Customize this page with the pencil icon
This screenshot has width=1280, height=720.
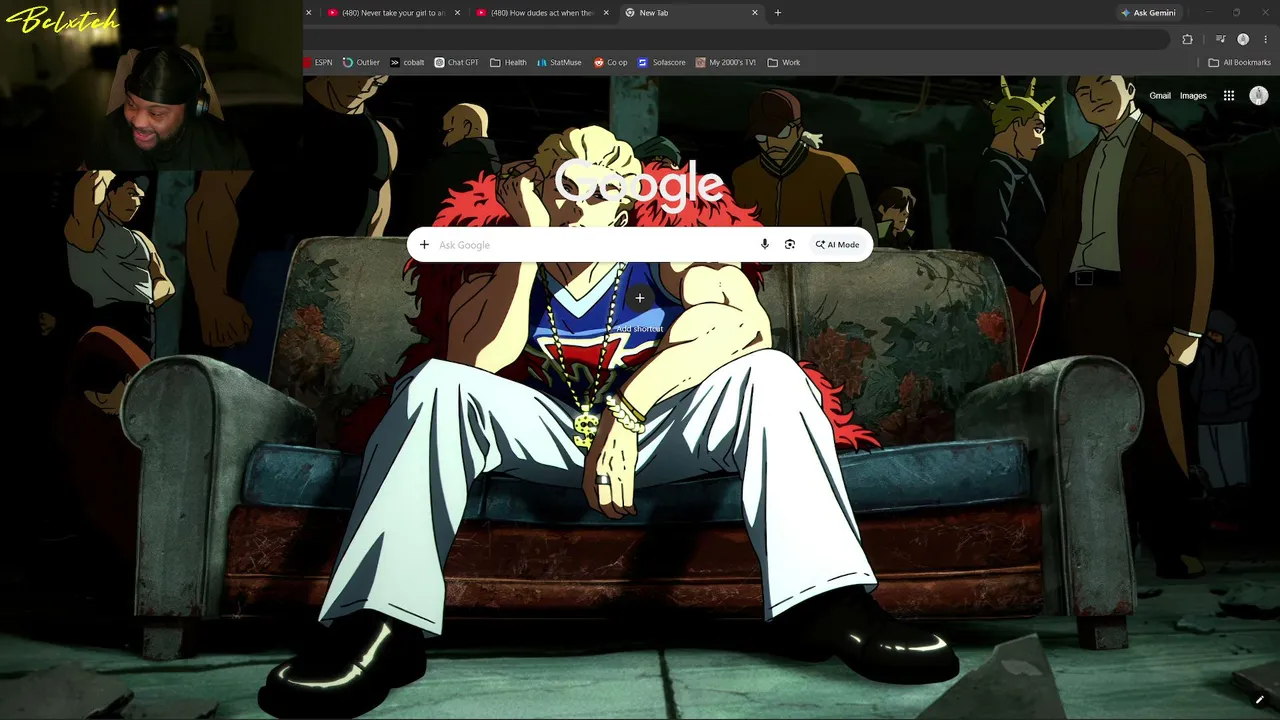1259,699
